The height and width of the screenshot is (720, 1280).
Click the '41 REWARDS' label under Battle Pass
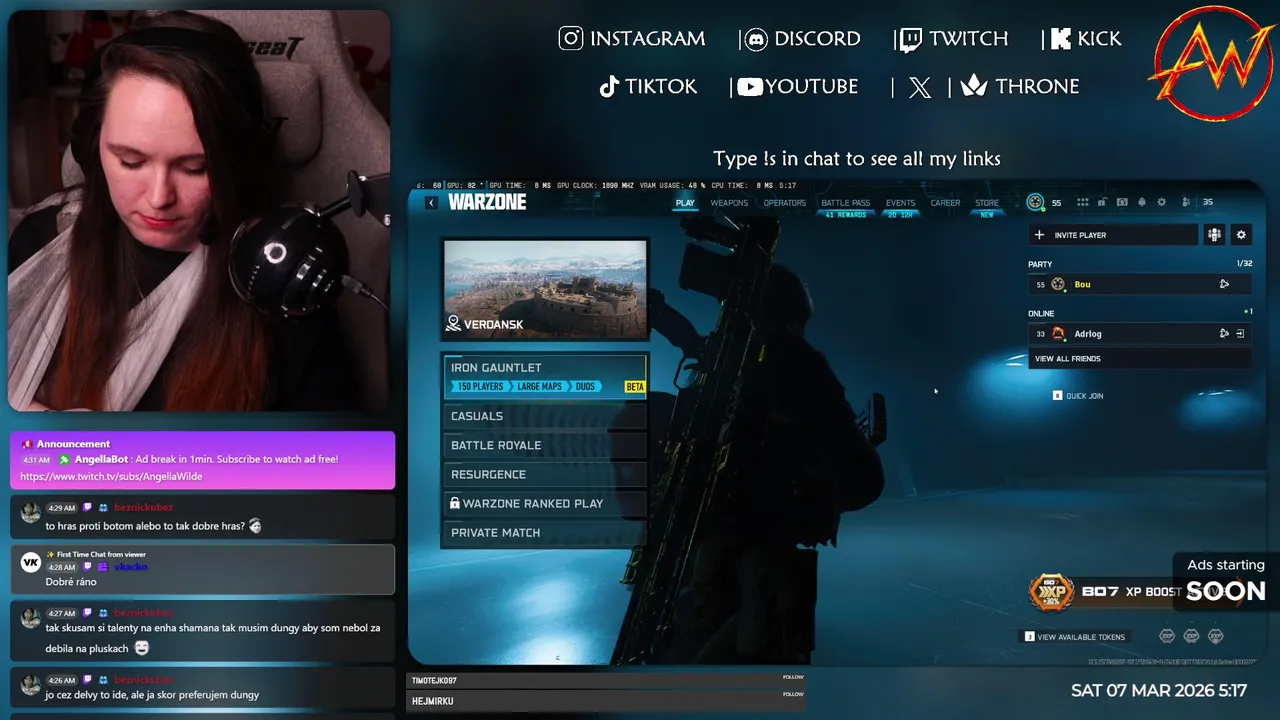[x=846, y=214]
